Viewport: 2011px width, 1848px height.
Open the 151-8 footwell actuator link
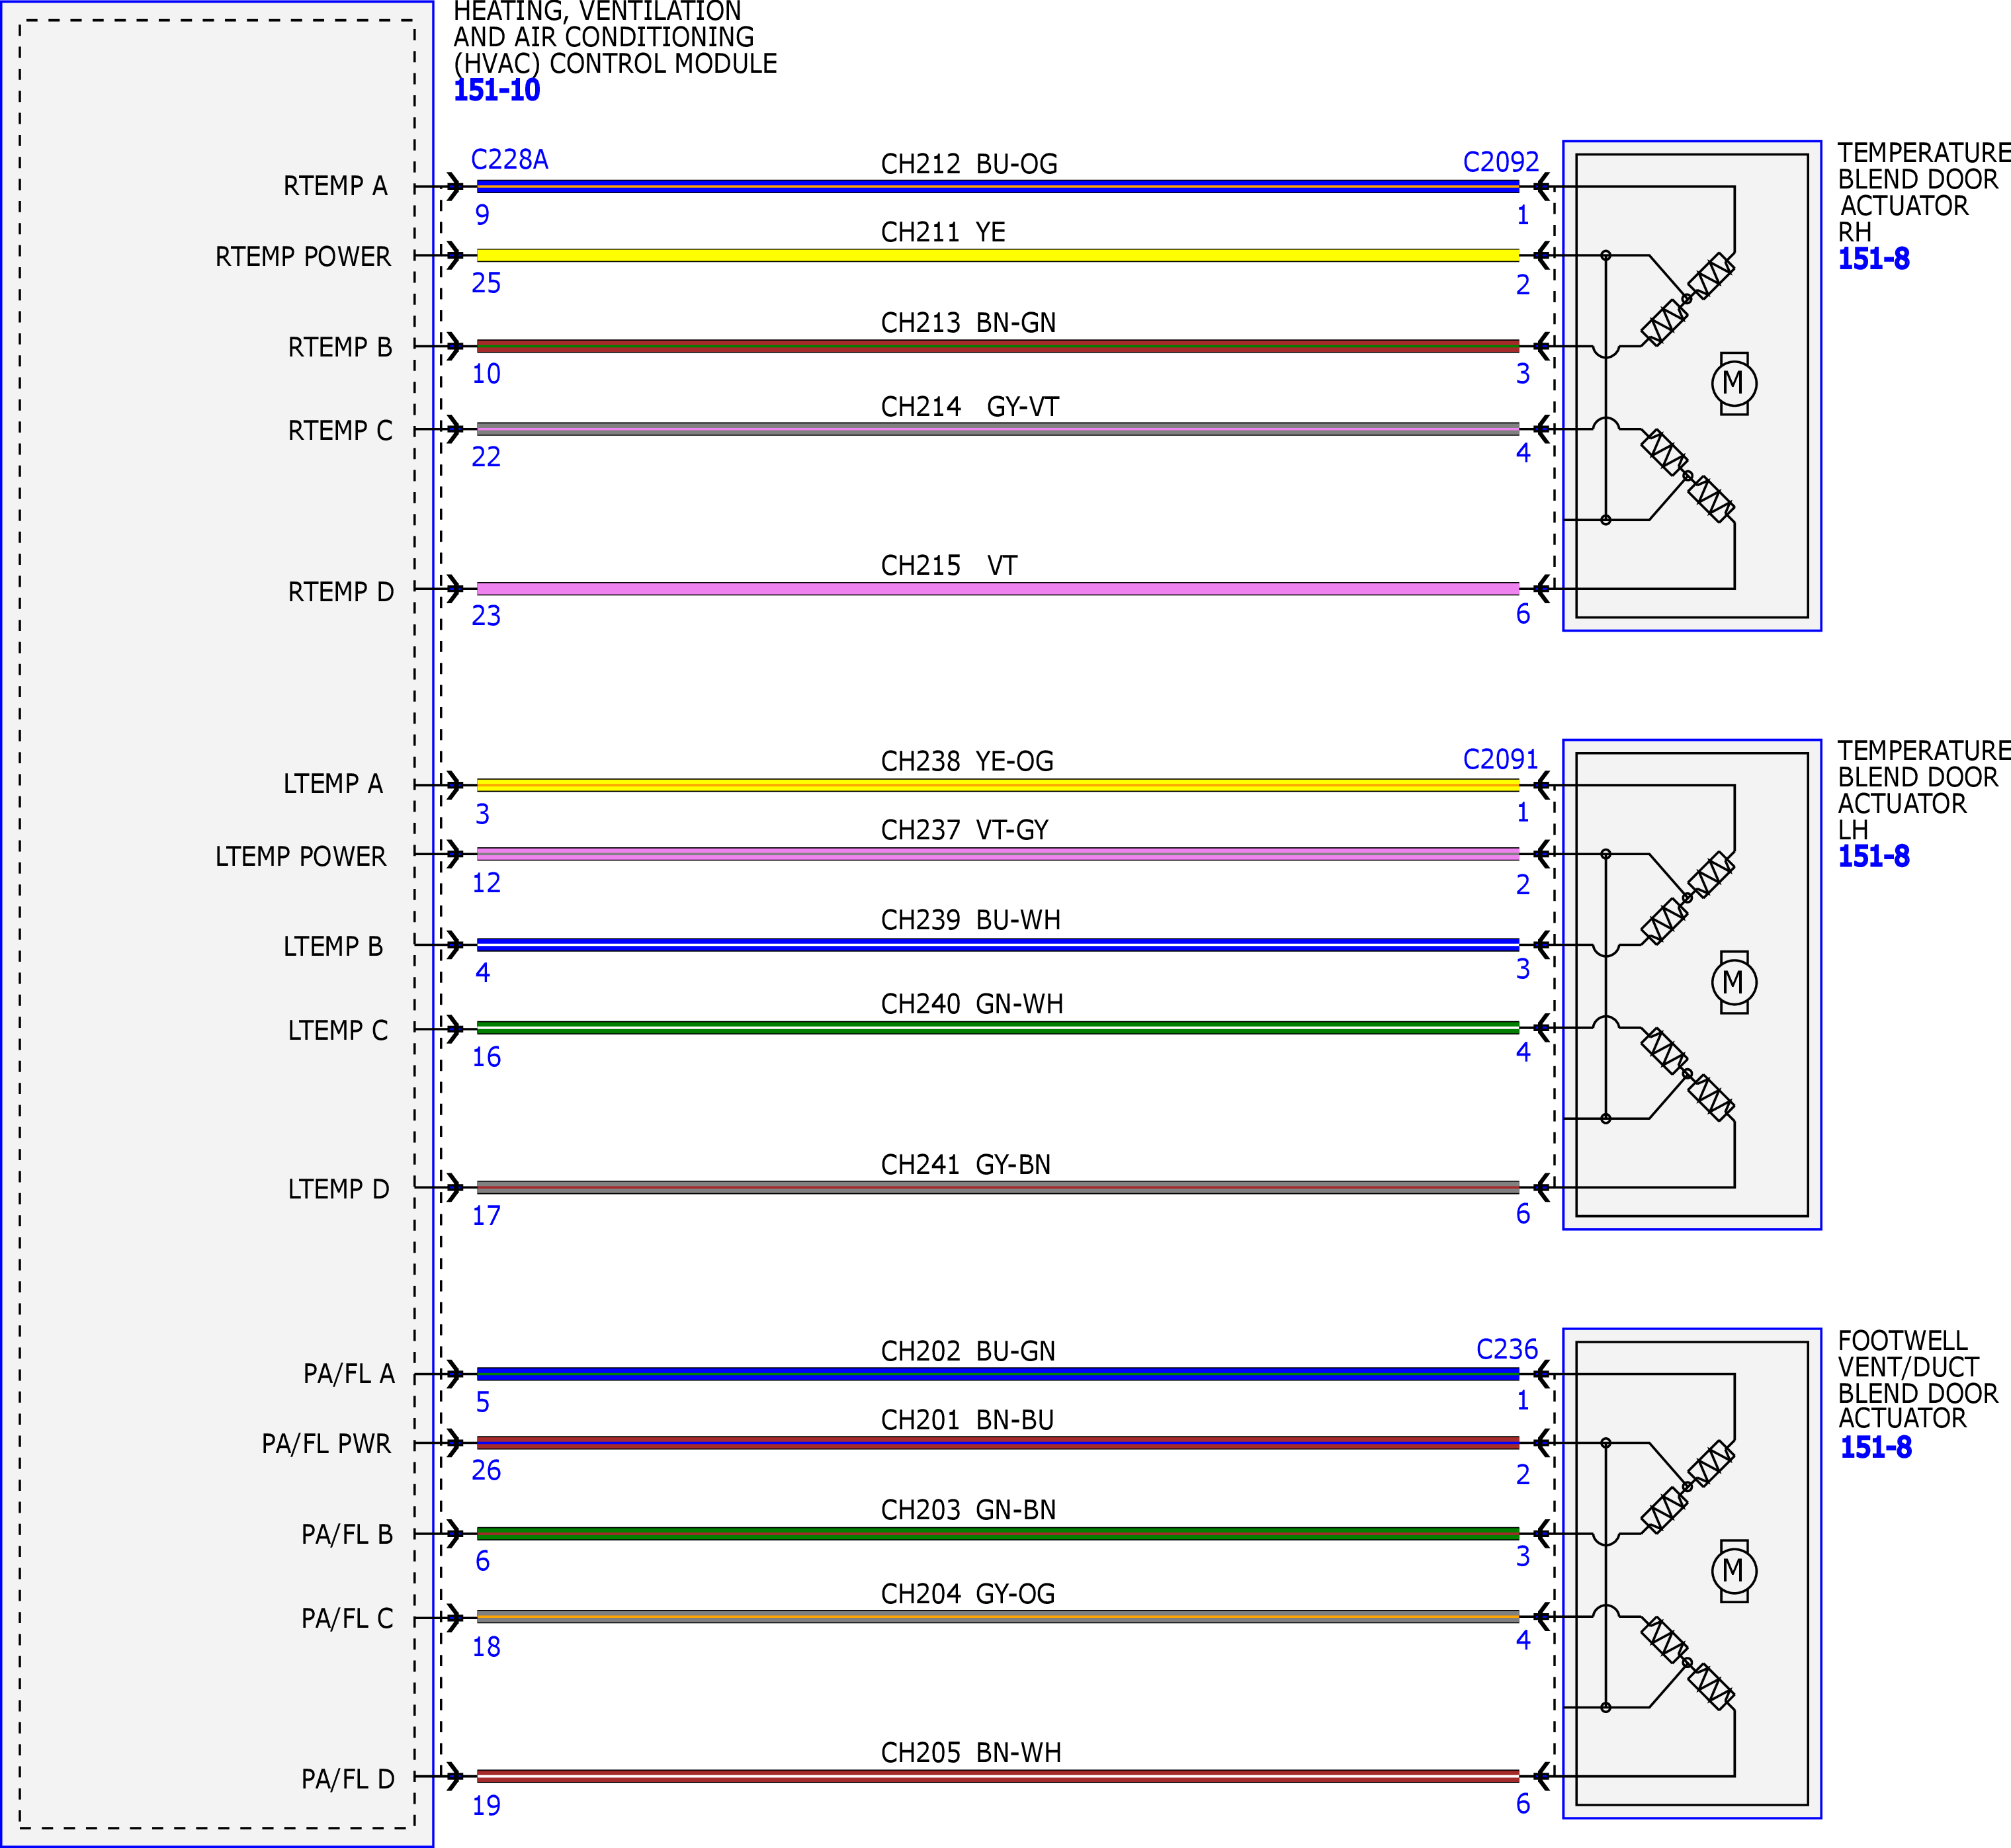1875,1447
